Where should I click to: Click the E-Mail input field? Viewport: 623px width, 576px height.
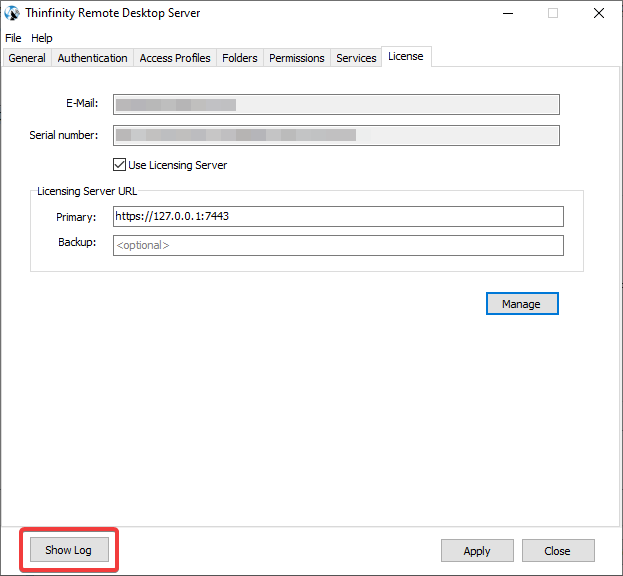[x=336, y=104]
